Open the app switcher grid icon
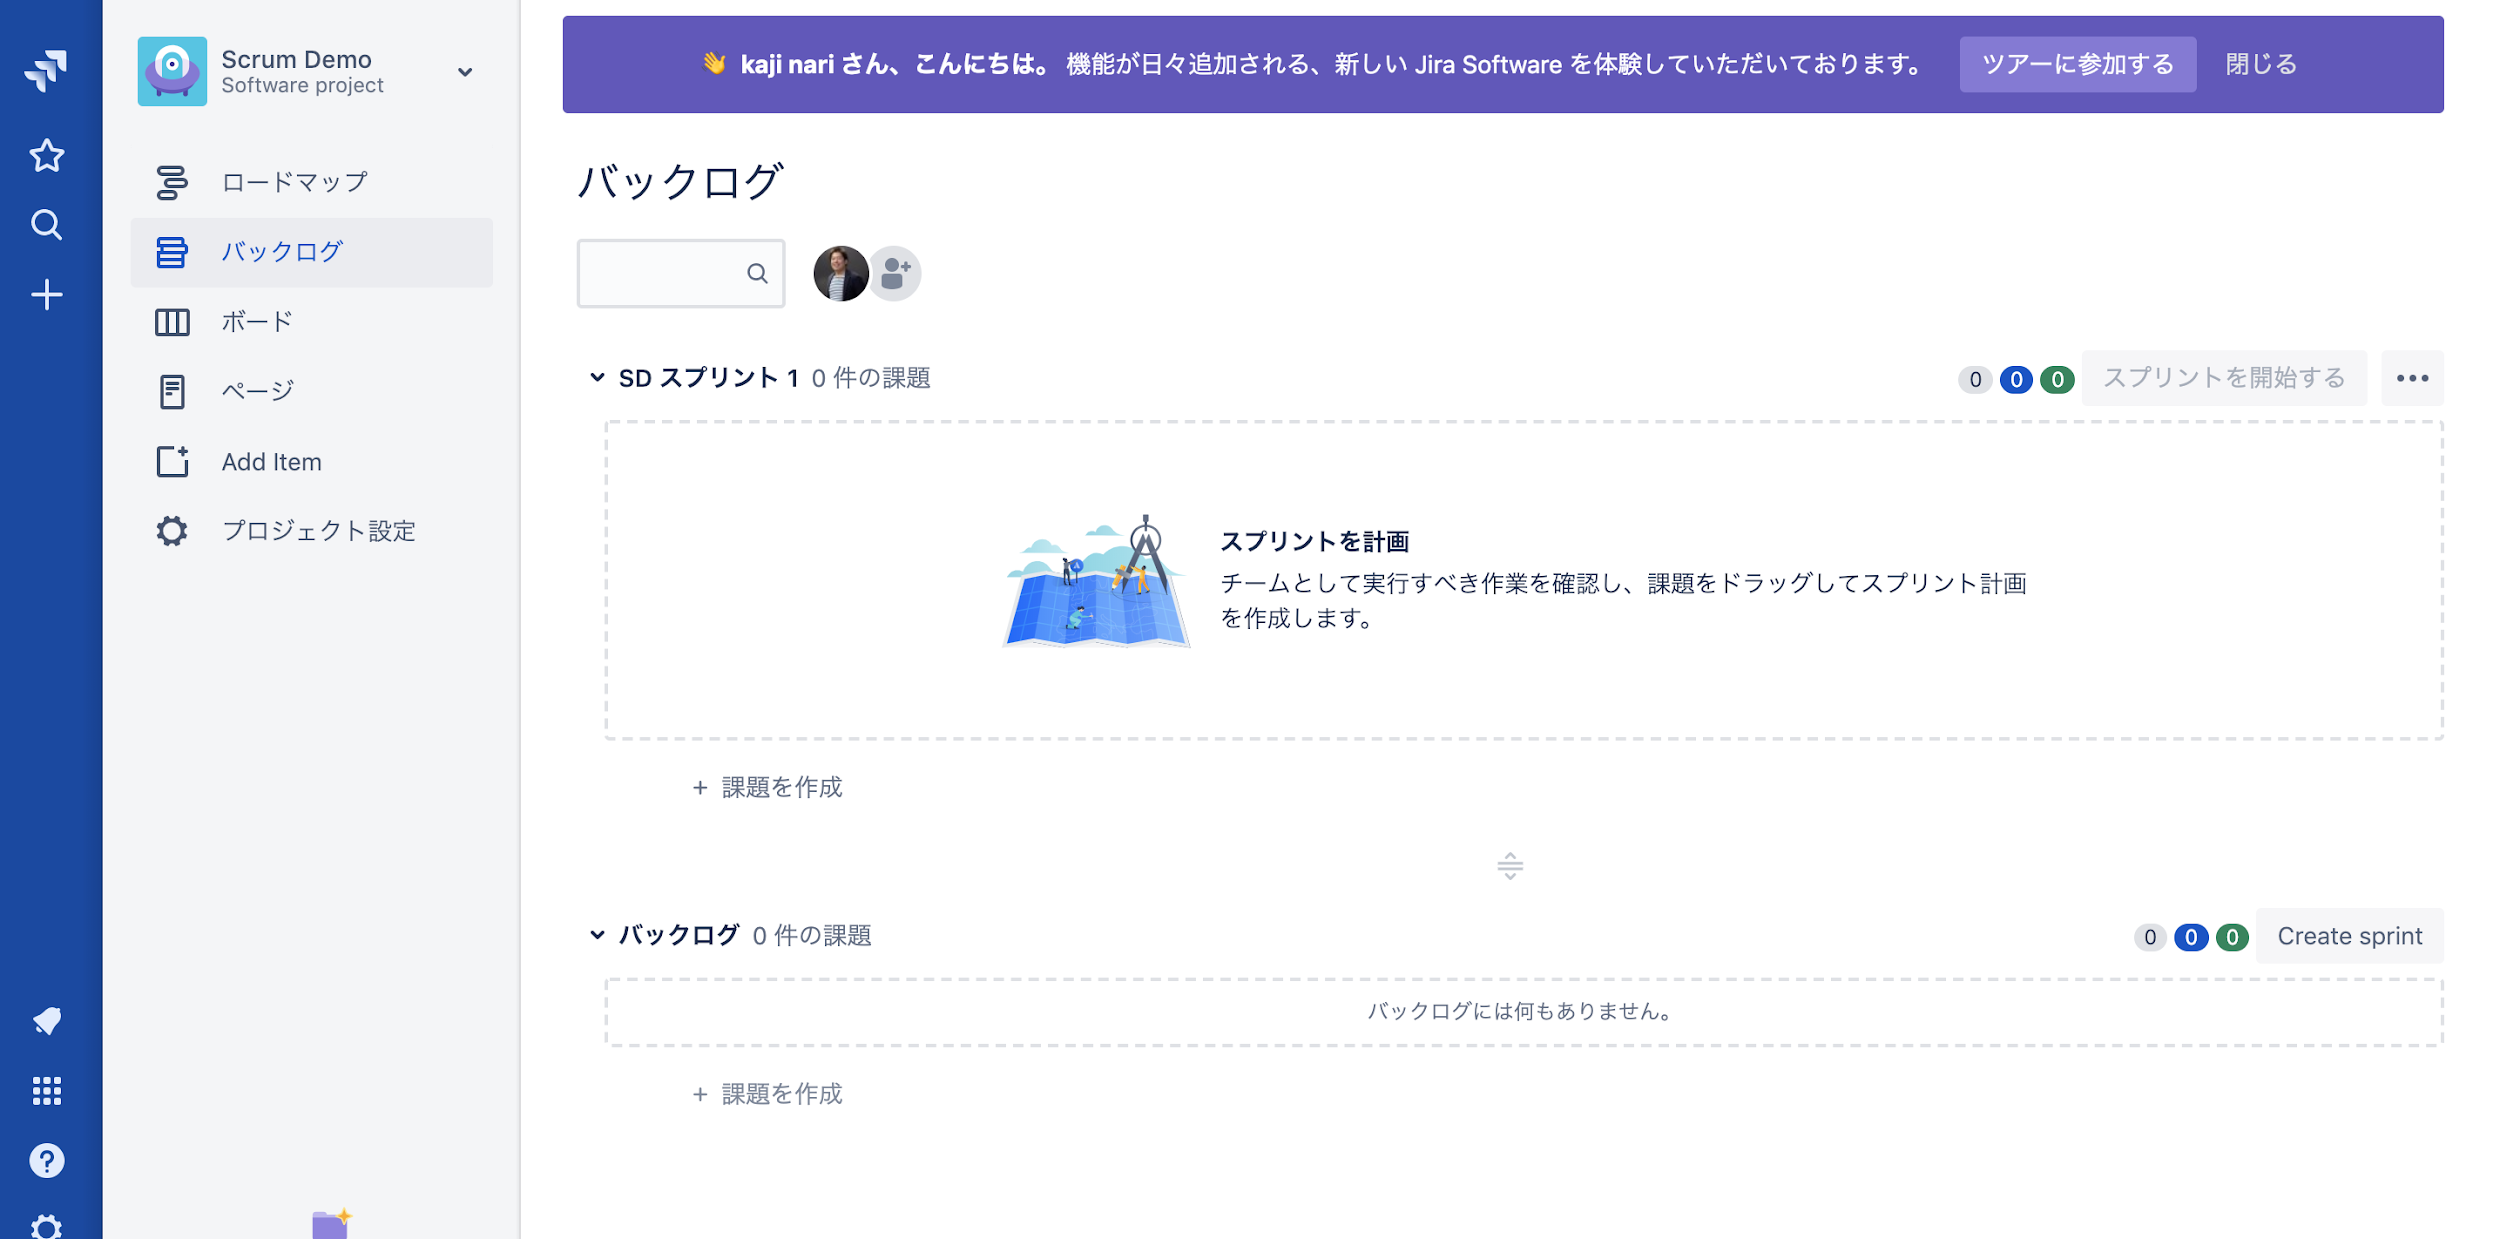Viewport: 2500px width, 1239px height. (x=46, y=1091)
